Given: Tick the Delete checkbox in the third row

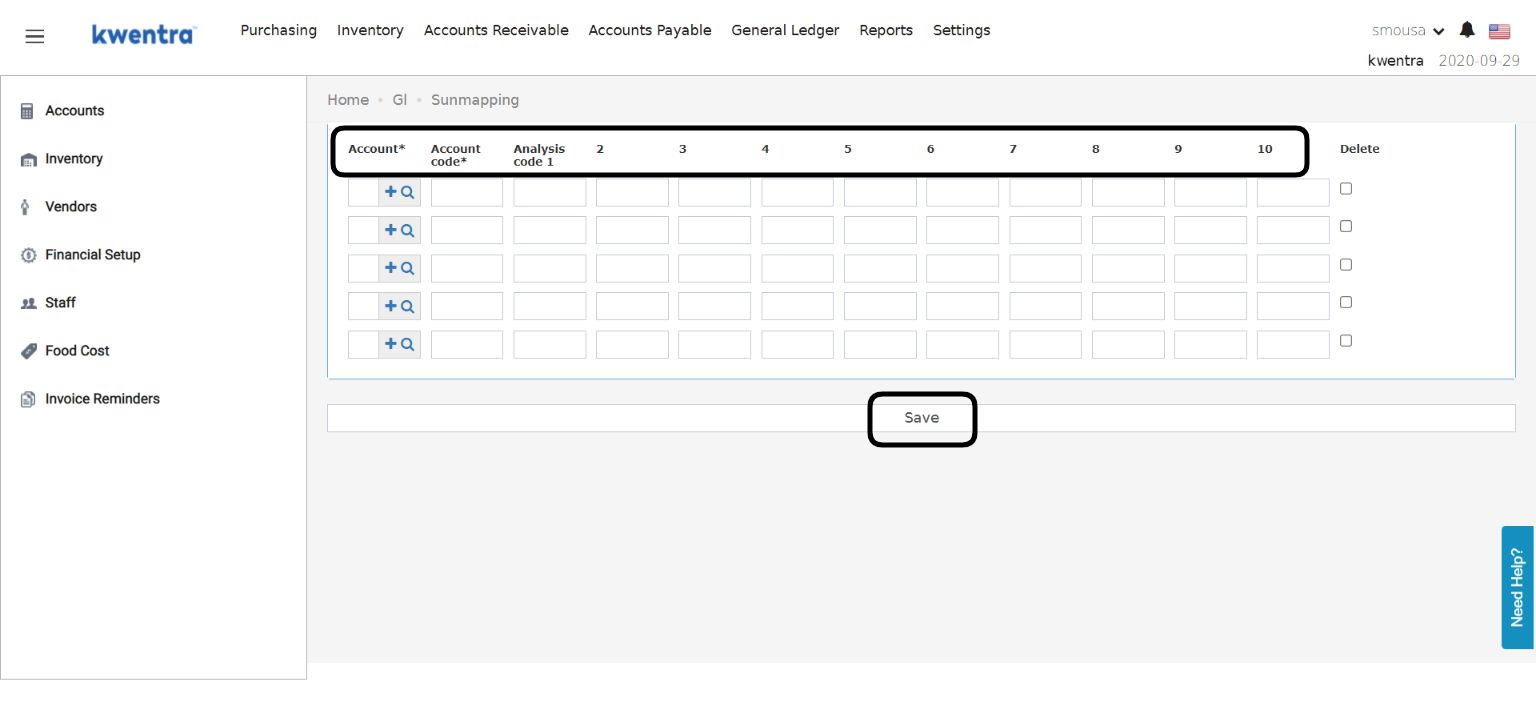Looking at the screenshot, I should 1346,264.
